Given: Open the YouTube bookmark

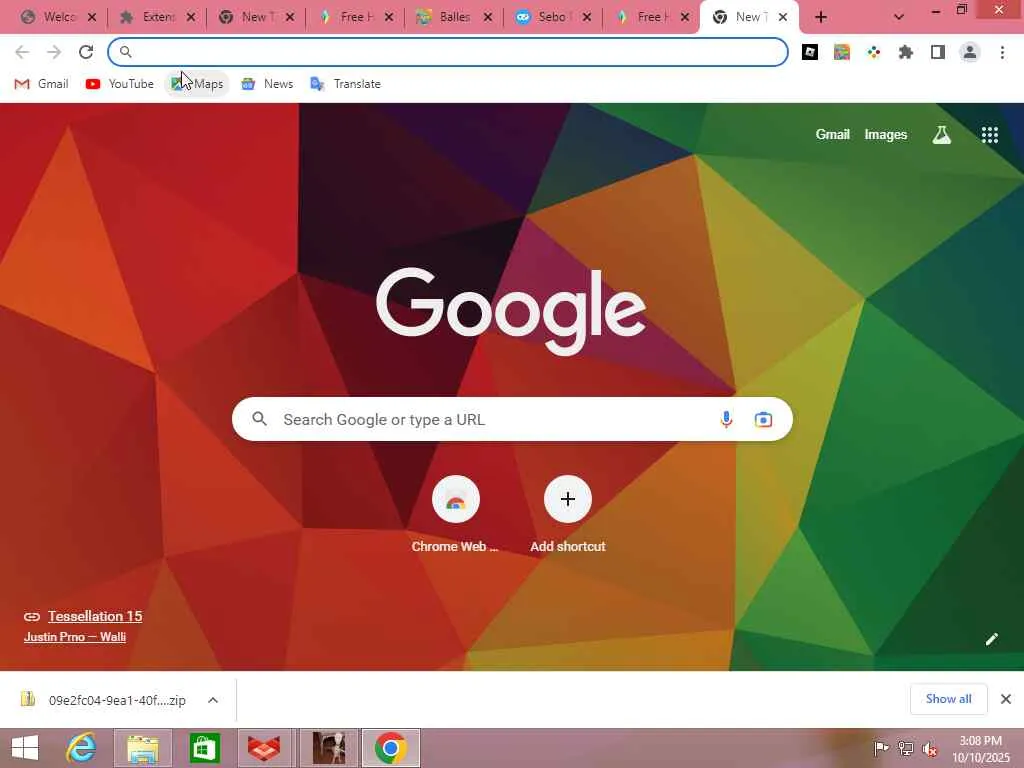Looking at the screenshot, I should coord(120,84).
